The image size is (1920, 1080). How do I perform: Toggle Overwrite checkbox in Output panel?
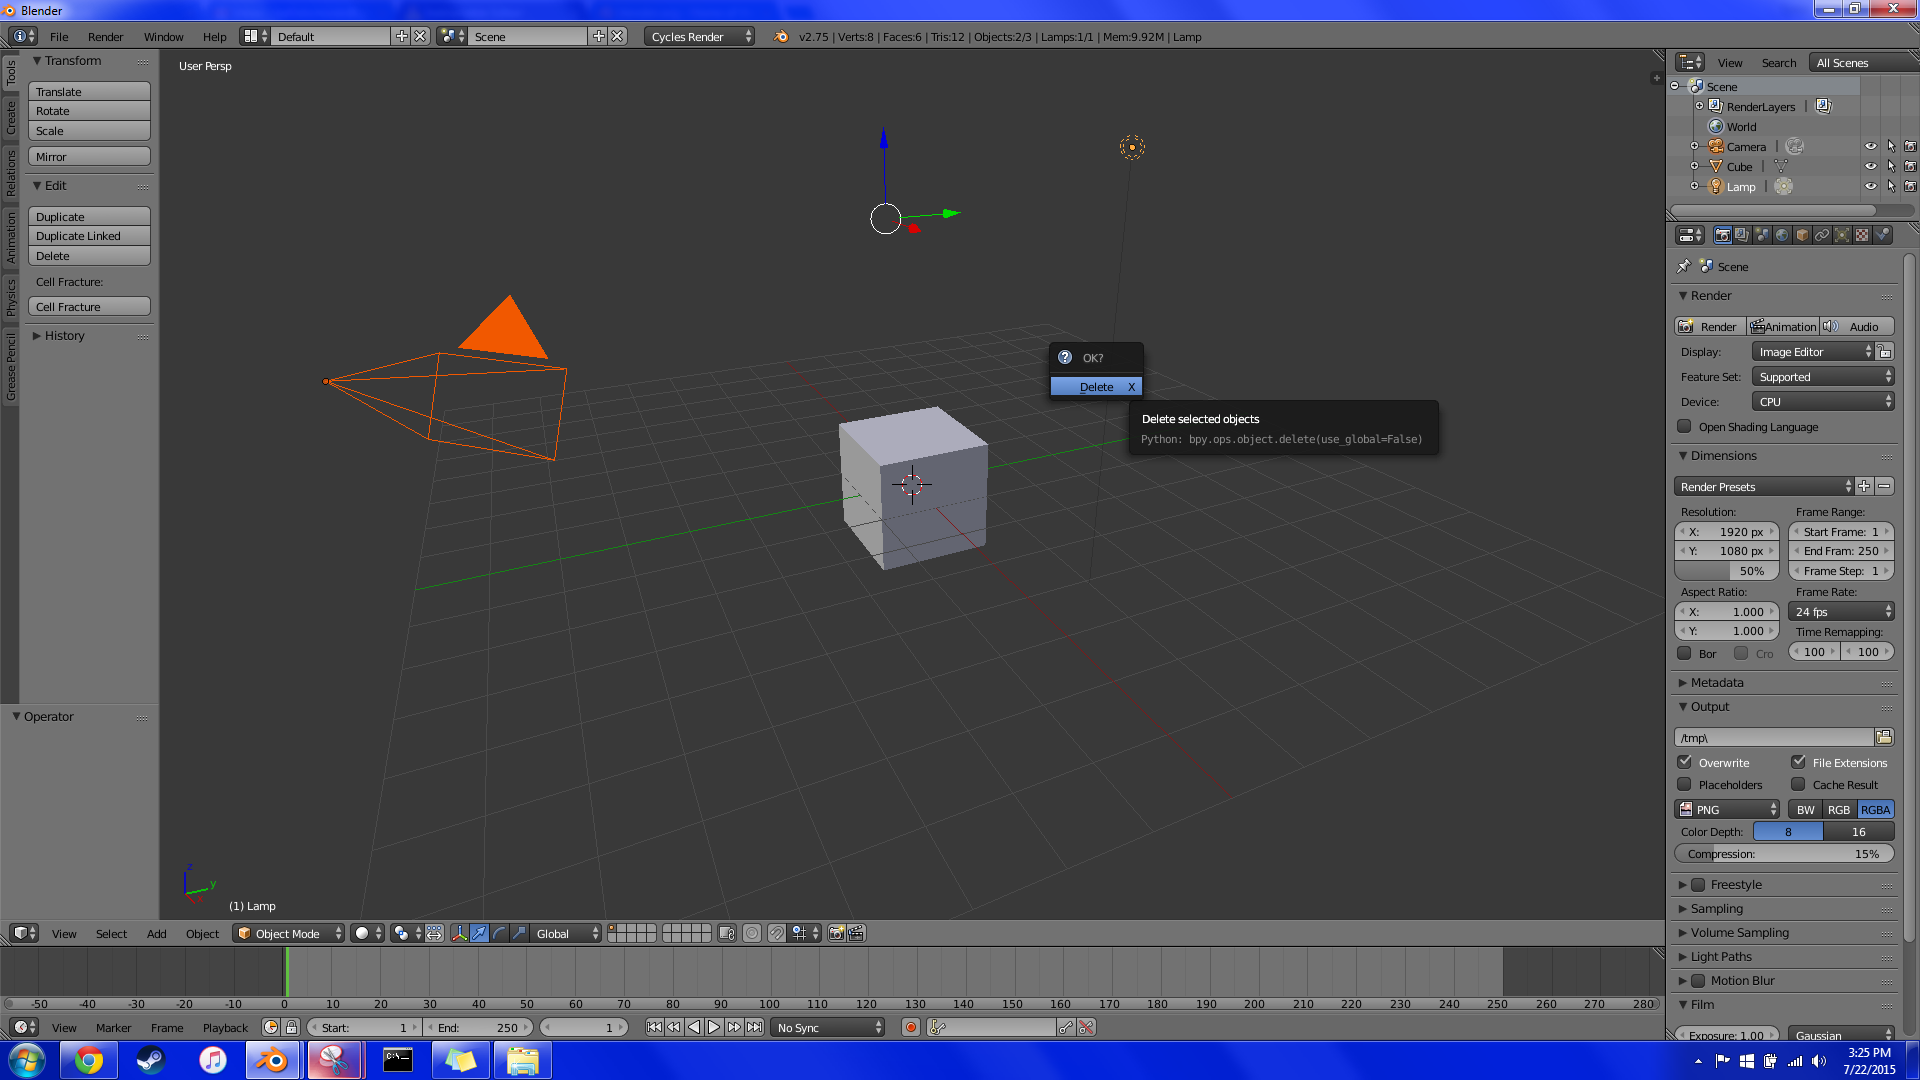(1687, 761)
